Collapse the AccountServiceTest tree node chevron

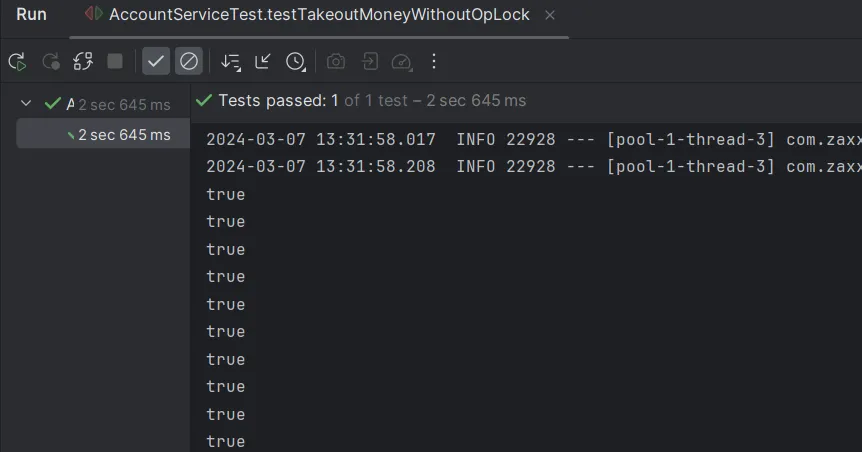27,103
